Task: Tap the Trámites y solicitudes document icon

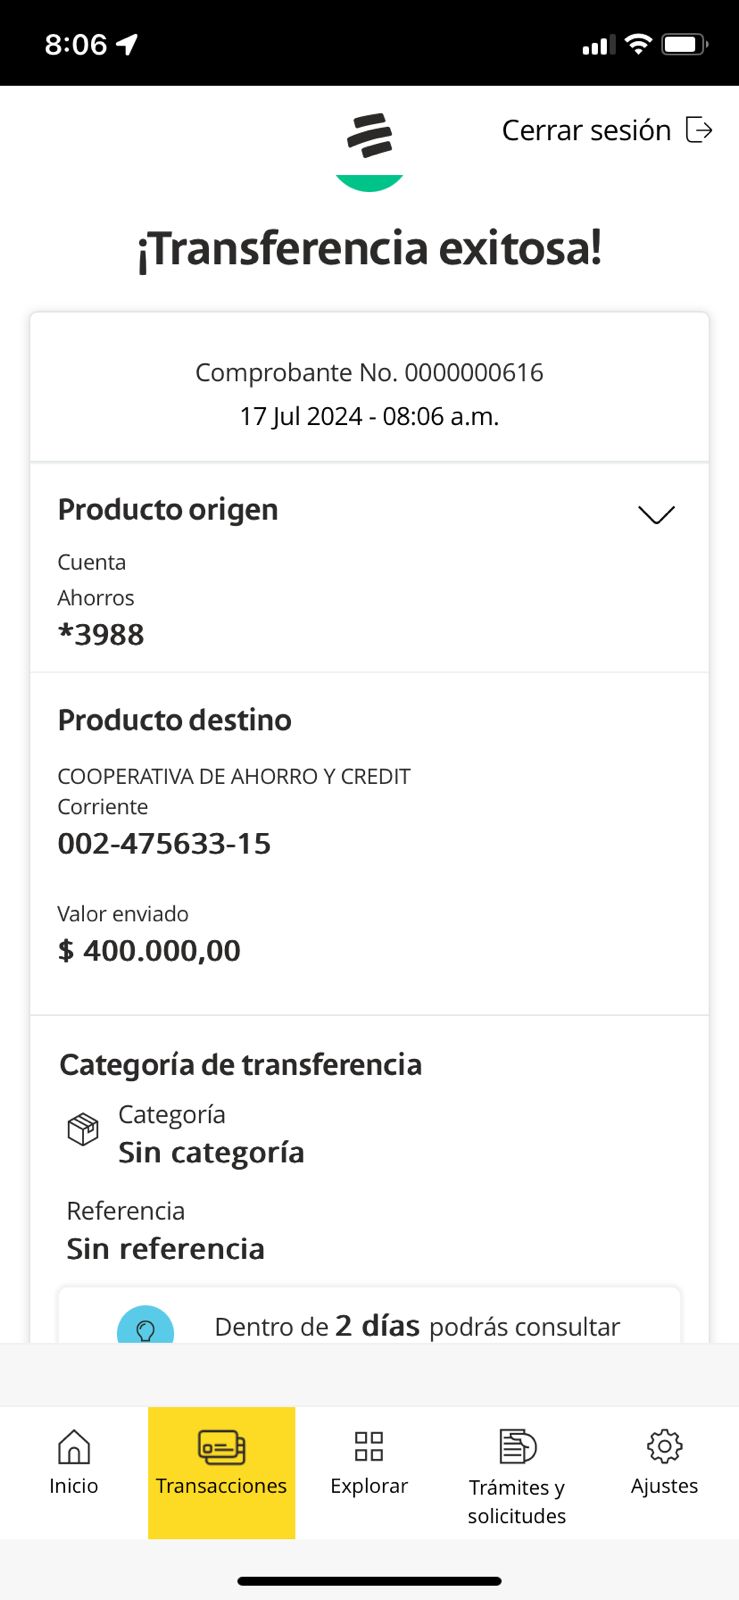Action: click(x=517, y=1446)
